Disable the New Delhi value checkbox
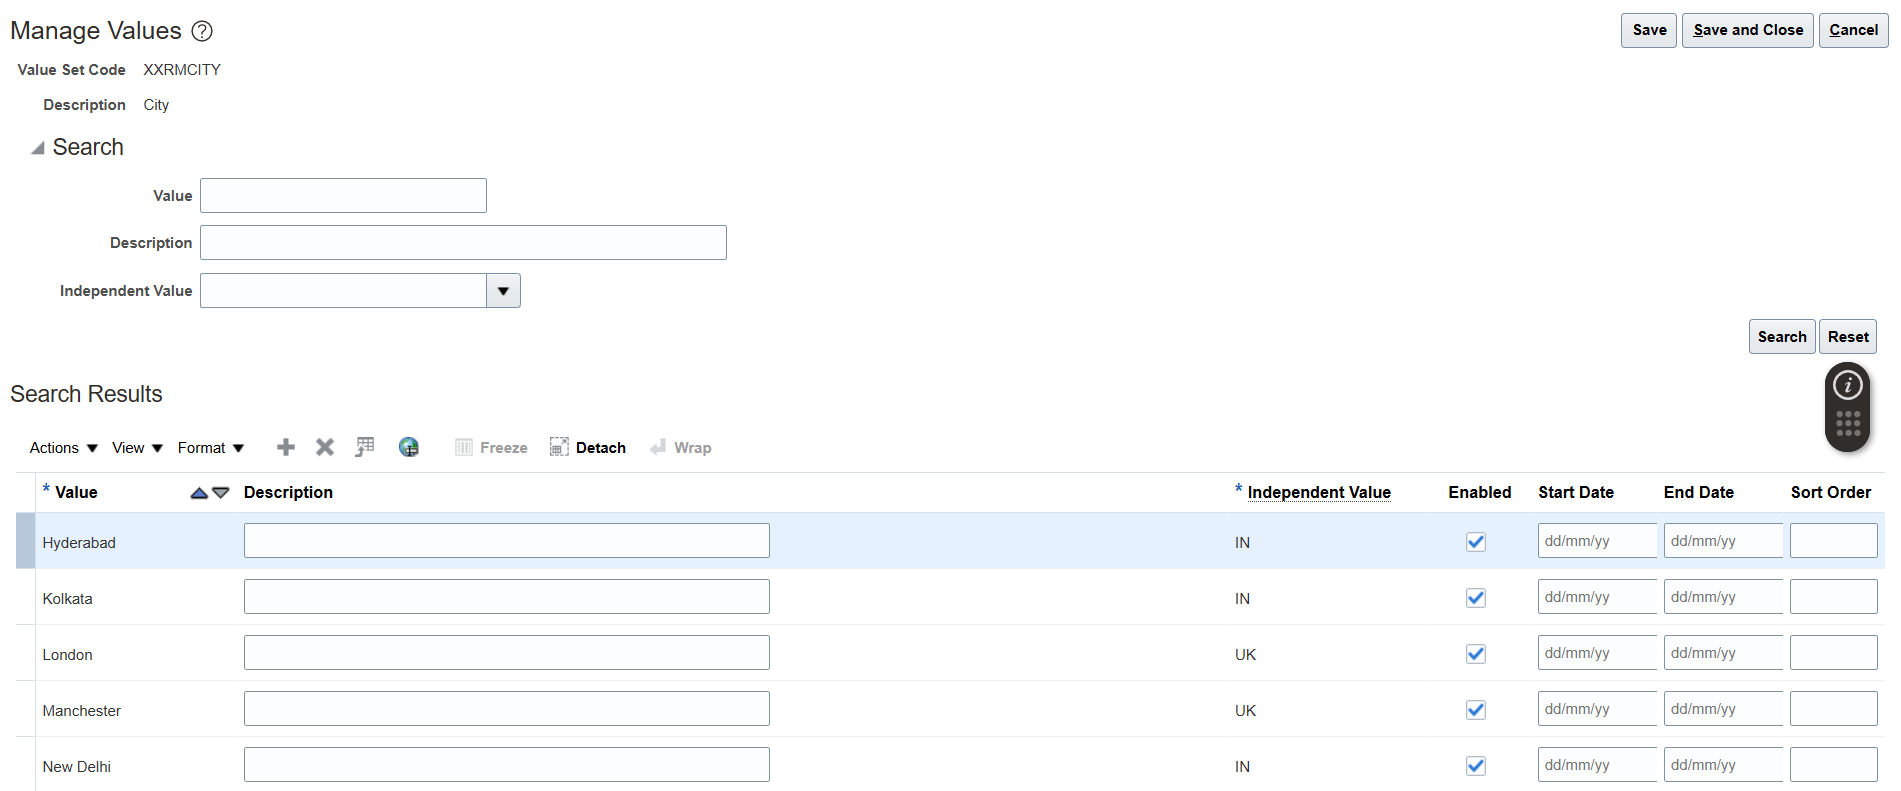The height and width of the screenshot is (791, 1901). coord(1476,766)
